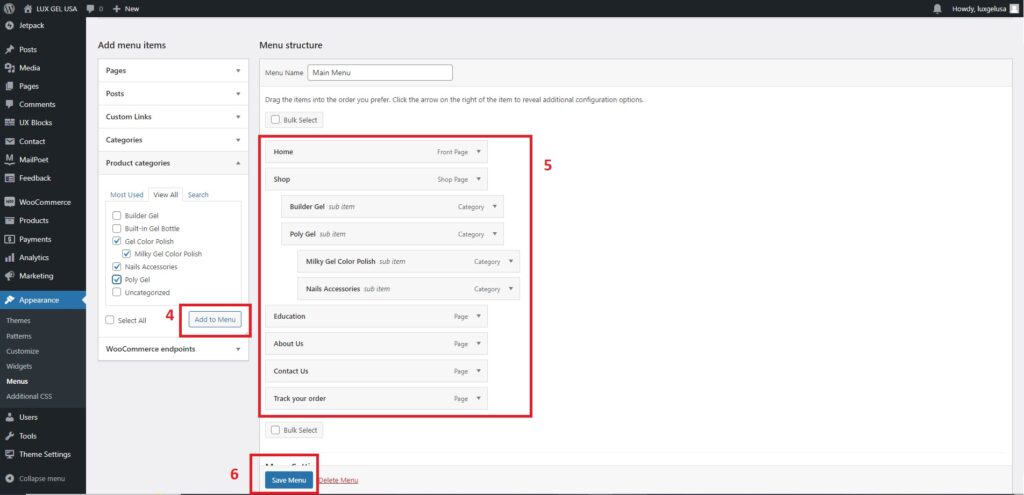Check the Builder Gel category checkbox
The height and width of the screenshot is (495, 1024).
point(117,215)
